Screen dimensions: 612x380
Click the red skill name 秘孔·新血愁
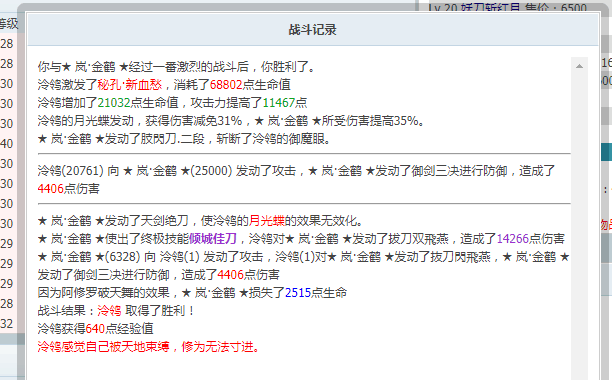pyautogui.click(x=130, y=85)
